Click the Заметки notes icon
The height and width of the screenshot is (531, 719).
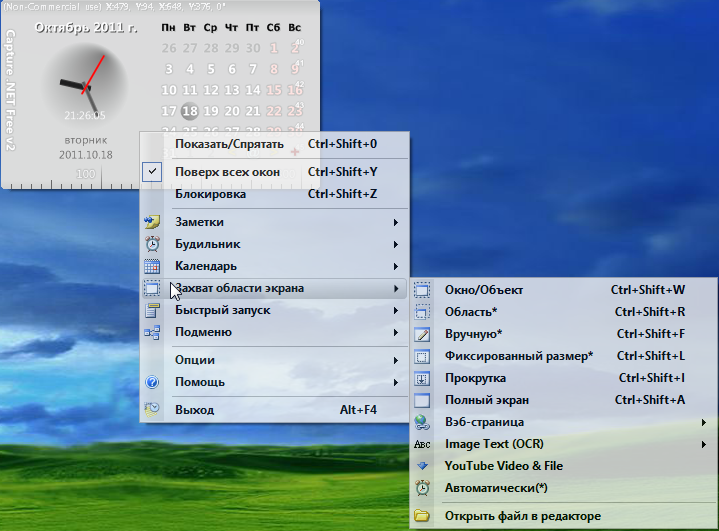coord(152,222)
